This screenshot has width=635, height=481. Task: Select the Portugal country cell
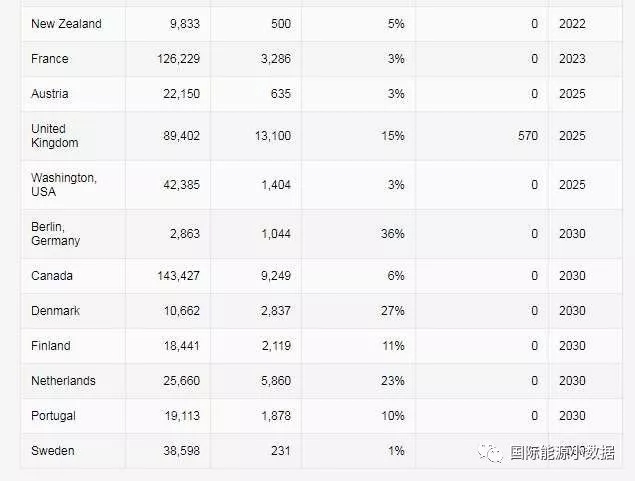pyautogui.click(x=53, y=416)
